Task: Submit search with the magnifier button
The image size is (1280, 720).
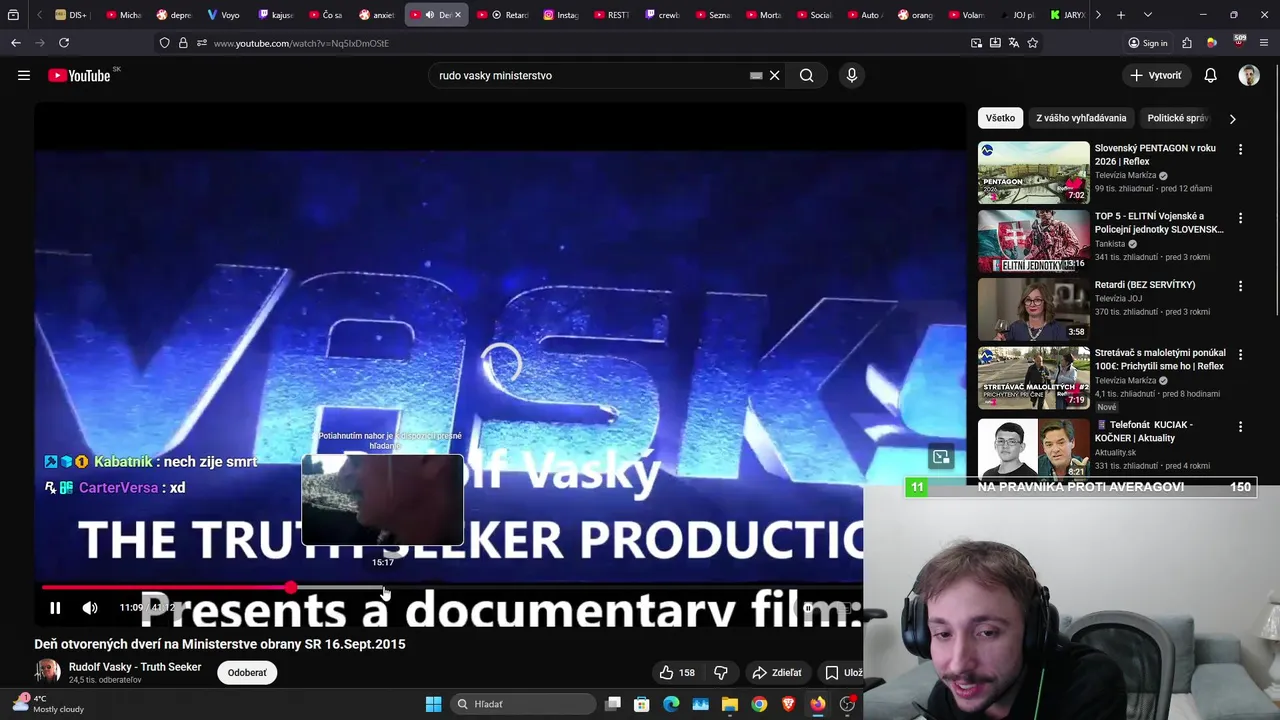Action: pos(806,75)
